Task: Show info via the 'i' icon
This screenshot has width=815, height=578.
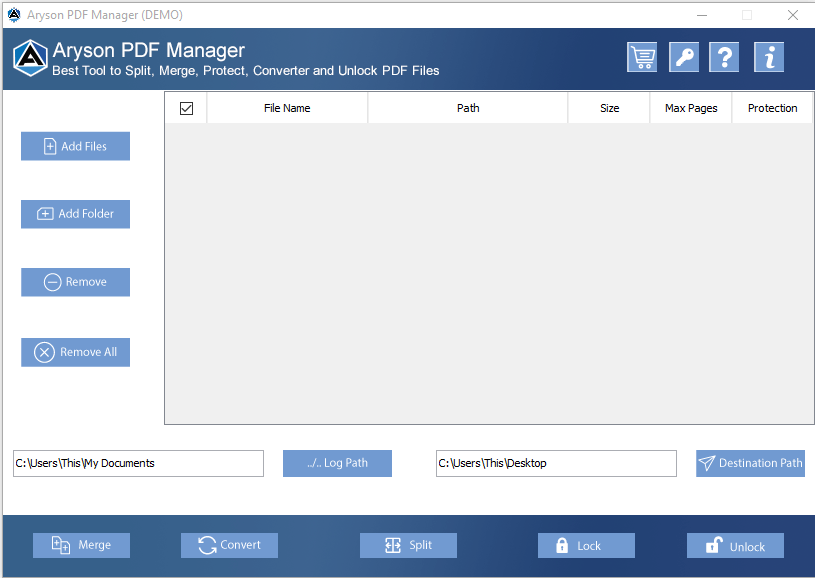Action: 769,57
